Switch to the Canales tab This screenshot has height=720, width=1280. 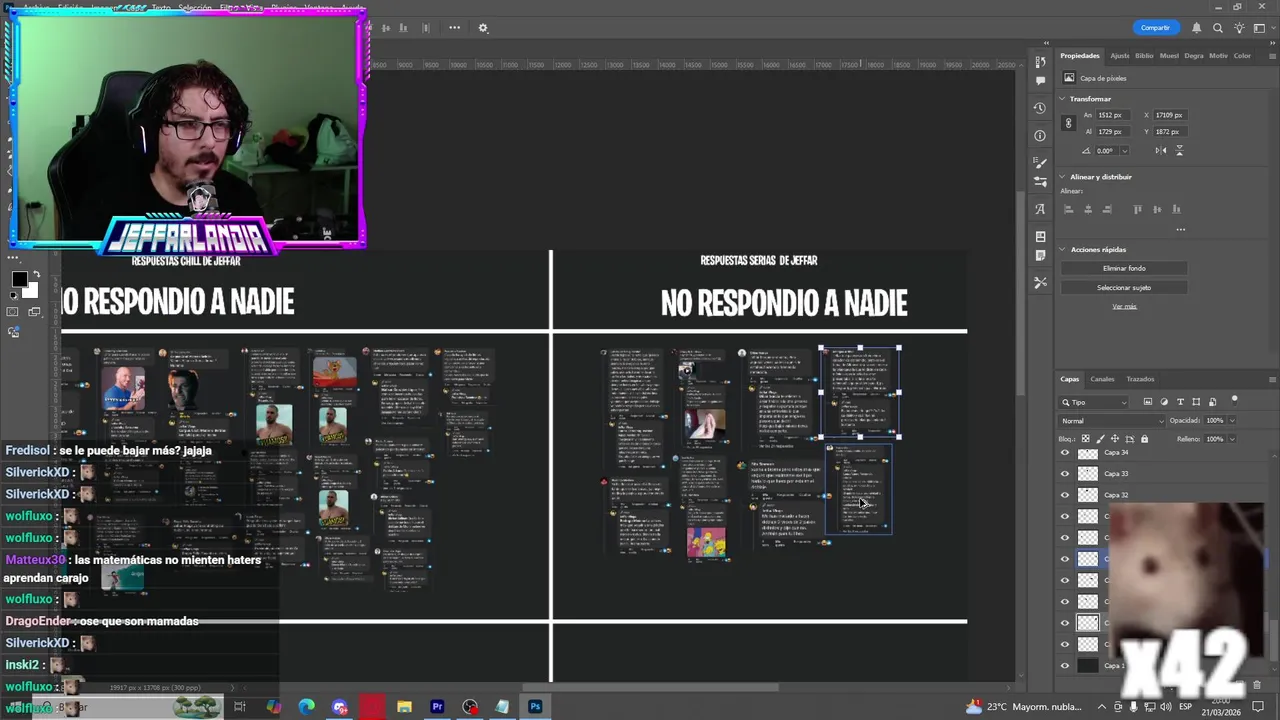1102,379
